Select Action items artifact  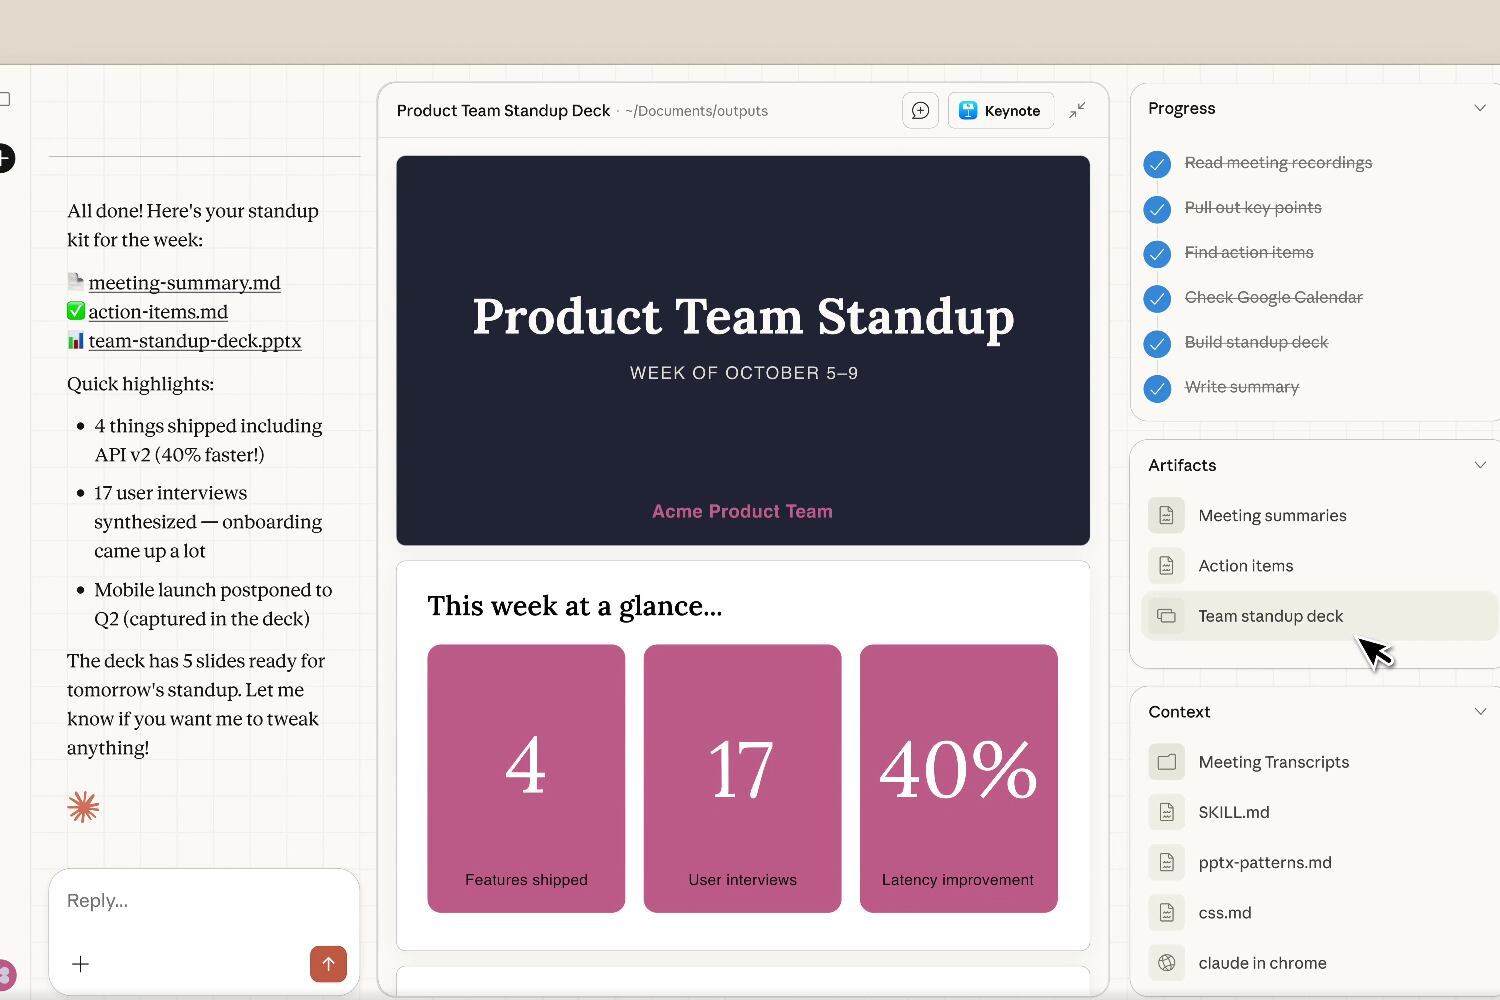pyautogui.click(x=1245, y=566)
